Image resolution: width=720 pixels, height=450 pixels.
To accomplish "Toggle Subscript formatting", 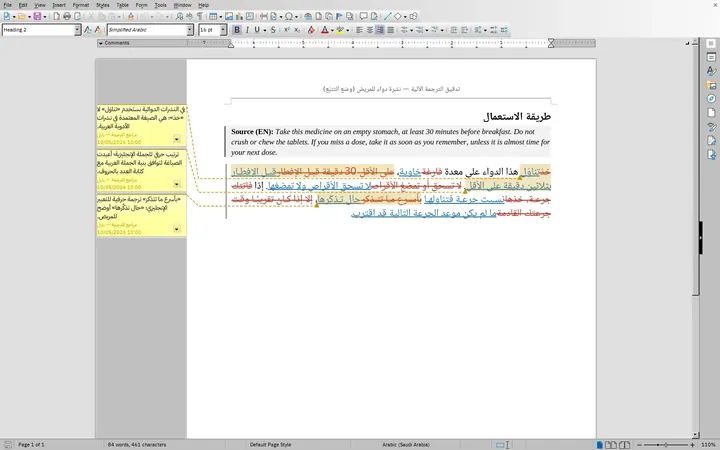I will pos(297,30).
